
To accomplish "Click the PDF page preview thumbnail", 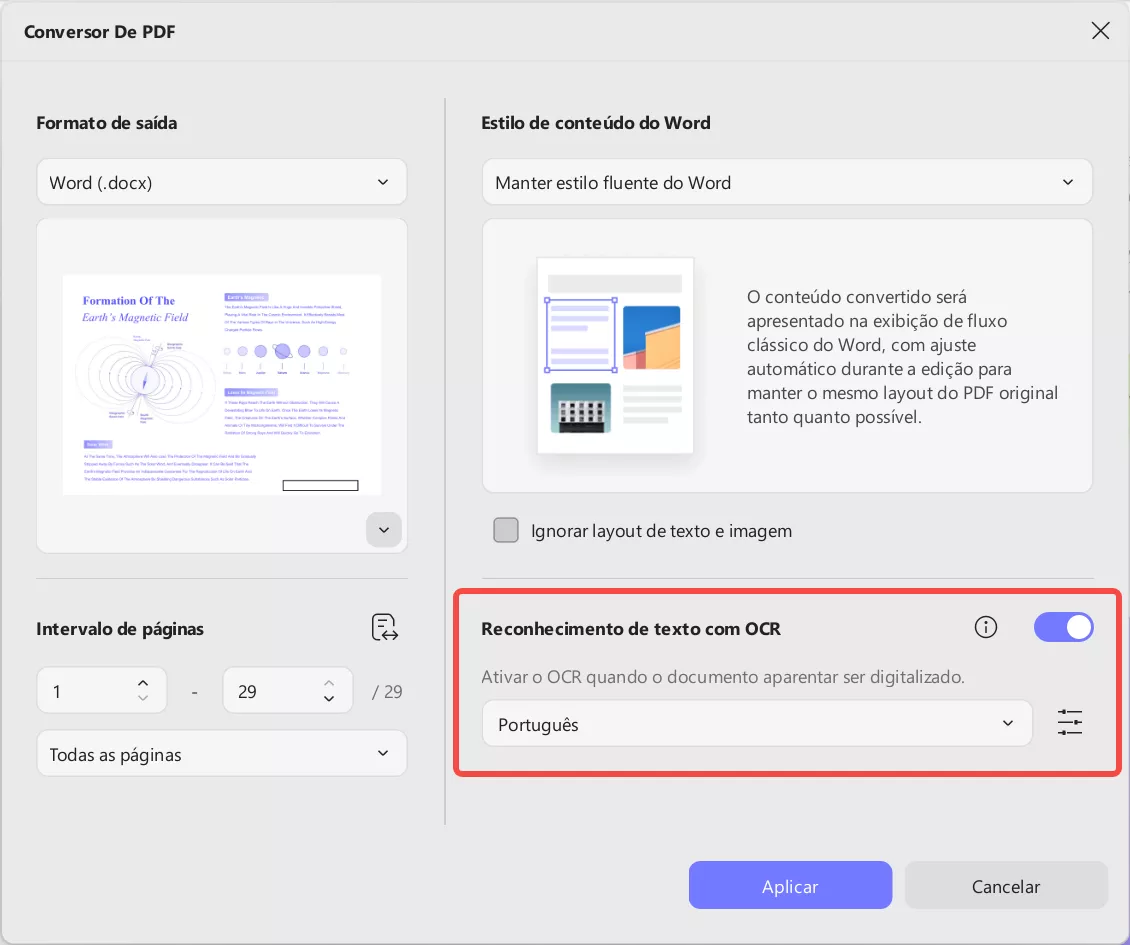I will 221,383.
